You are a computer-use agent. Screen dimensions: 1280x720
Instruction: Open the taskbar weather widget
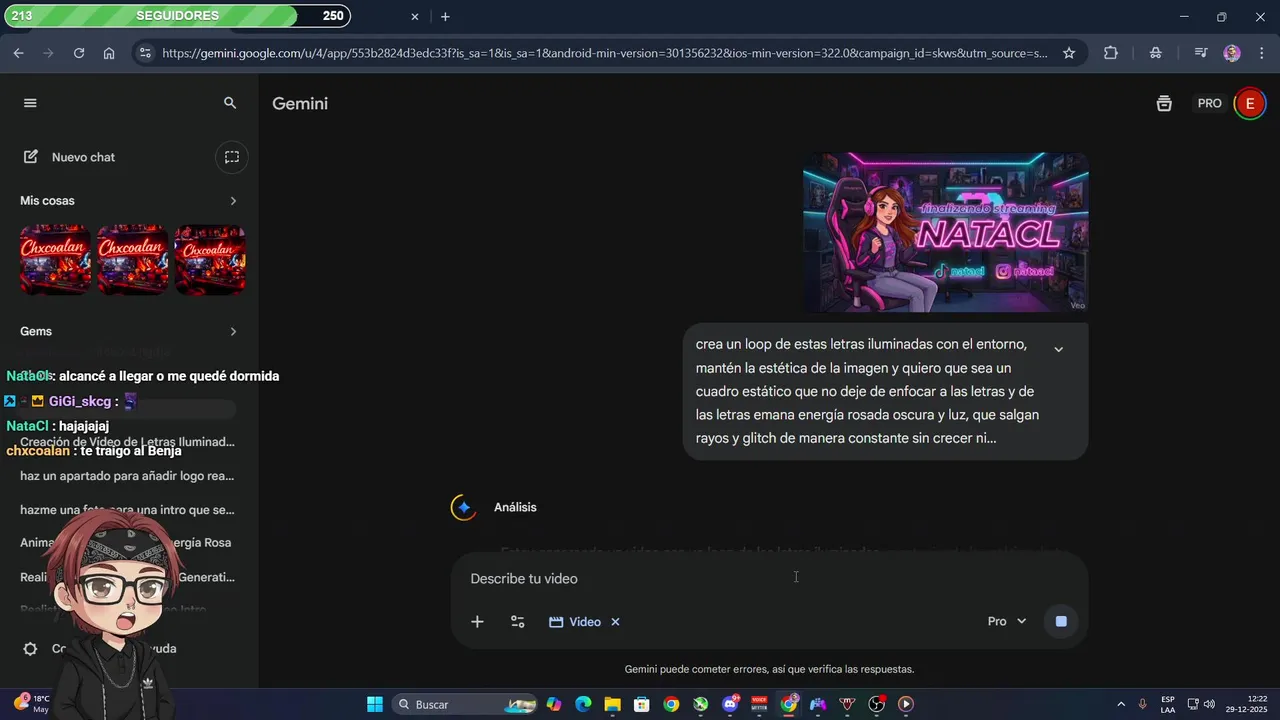coord(30,704)
